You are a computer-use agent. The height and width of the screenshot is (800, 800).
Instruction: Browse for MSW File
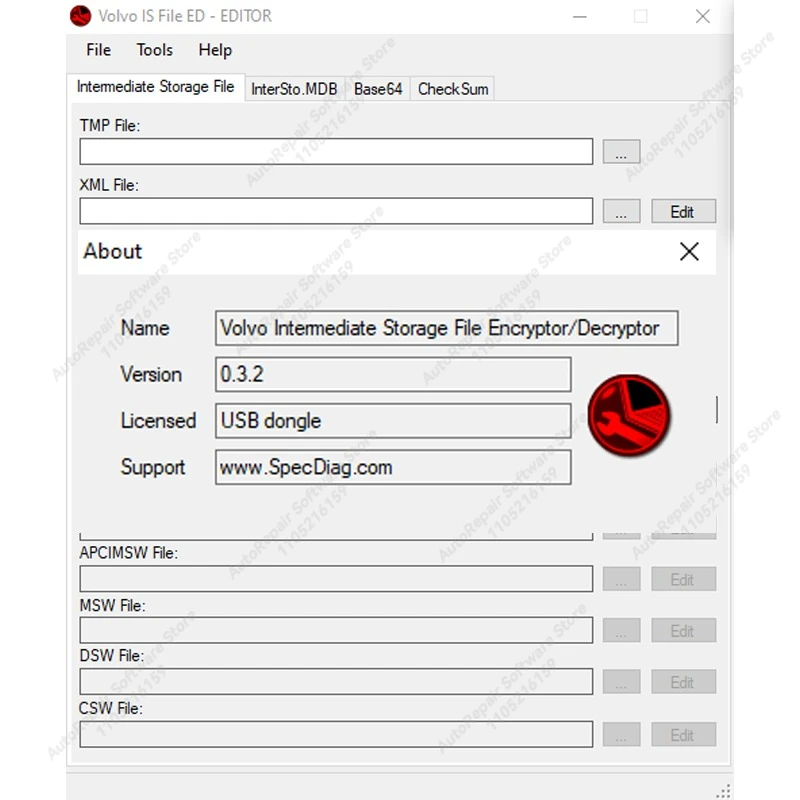coord(621,631)
